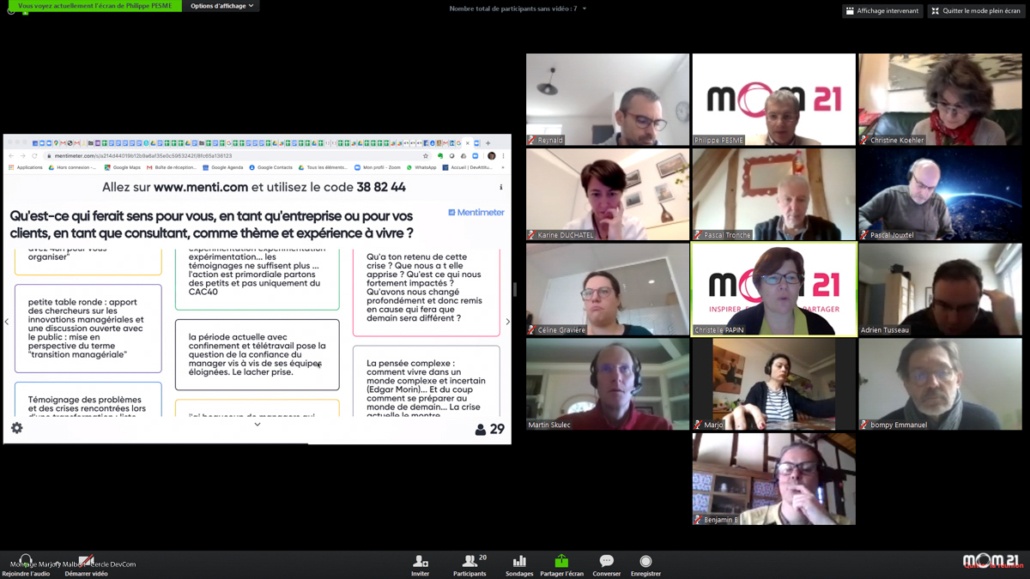This screenshot has height=579, width=1030.
Task: Open the Converser chat icon
Action: 606,561
